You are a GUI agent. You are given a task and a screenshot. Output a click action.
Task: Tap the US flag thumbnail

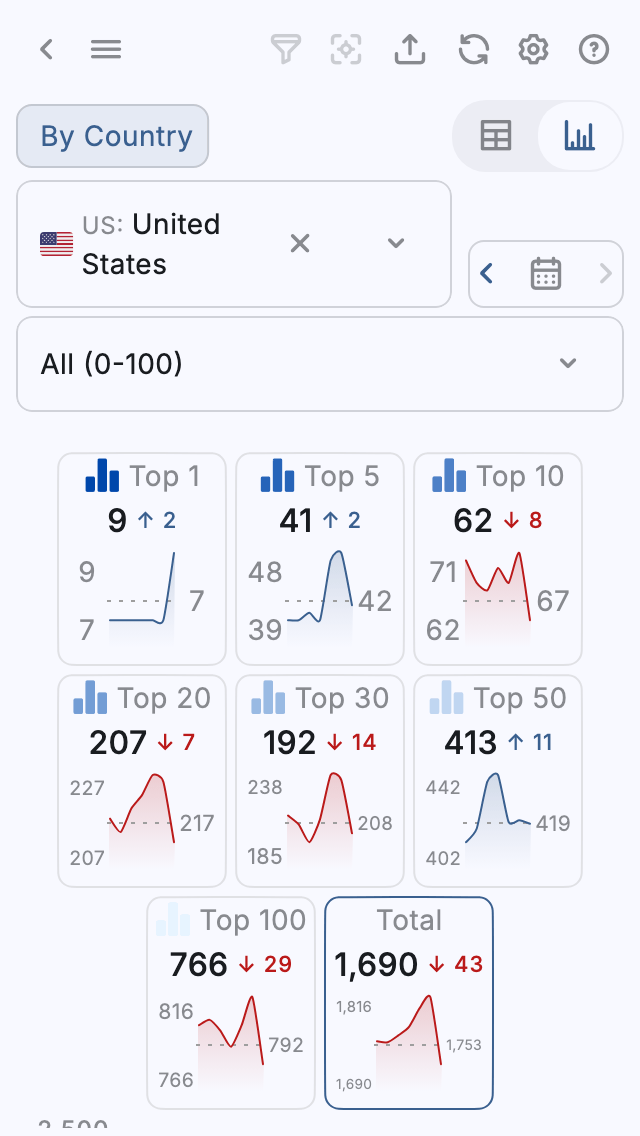pos(56,243)
